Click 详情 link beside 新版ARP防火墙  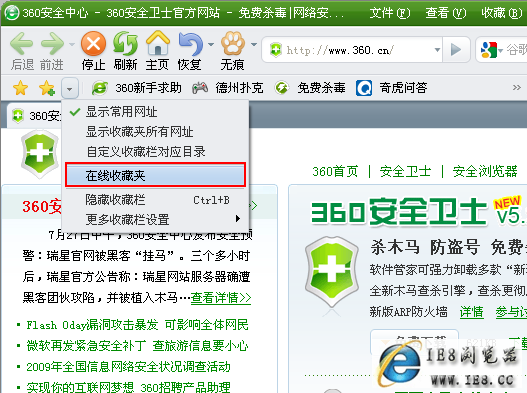(x=472, y=312)
